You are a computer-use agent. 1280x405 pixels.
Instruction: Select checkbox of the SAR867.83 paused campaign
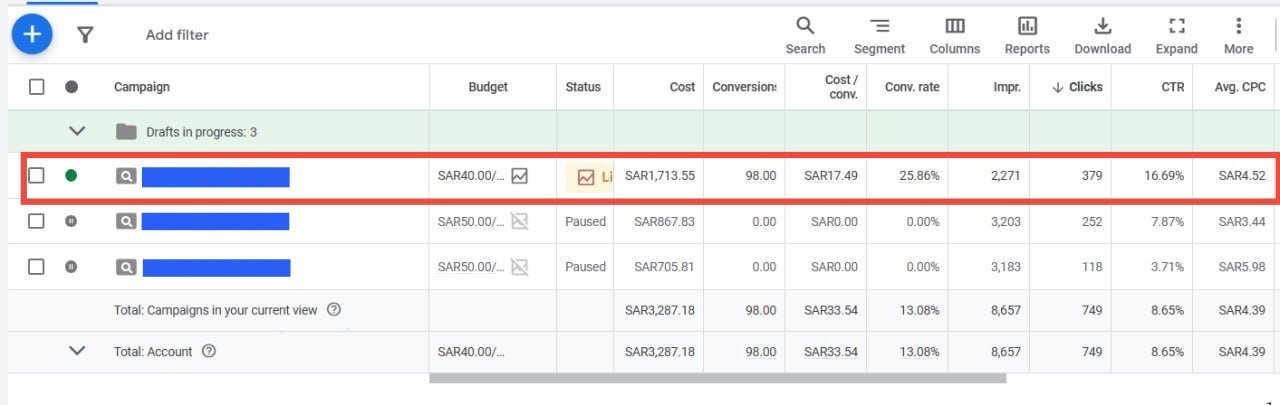click(37, 221)
